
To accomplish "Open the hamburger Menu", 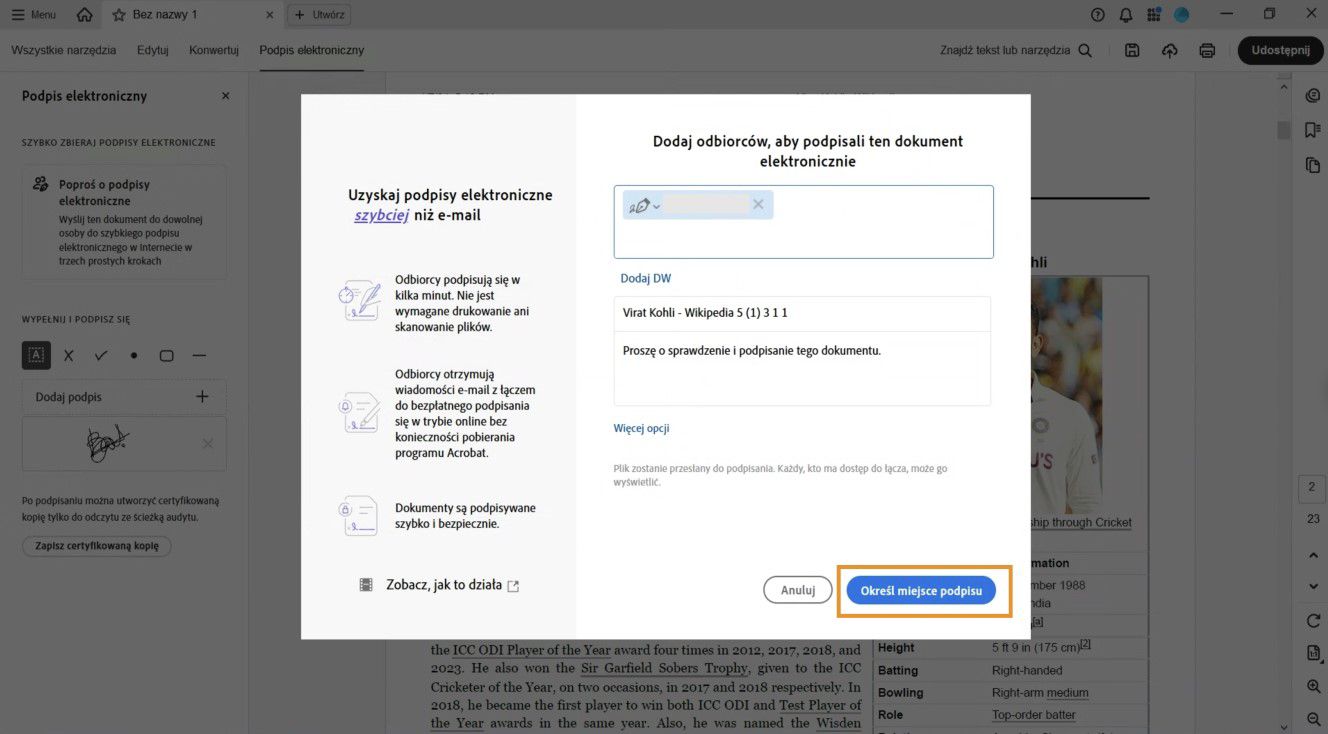I will pyautogui.click(x=33, y=15).
